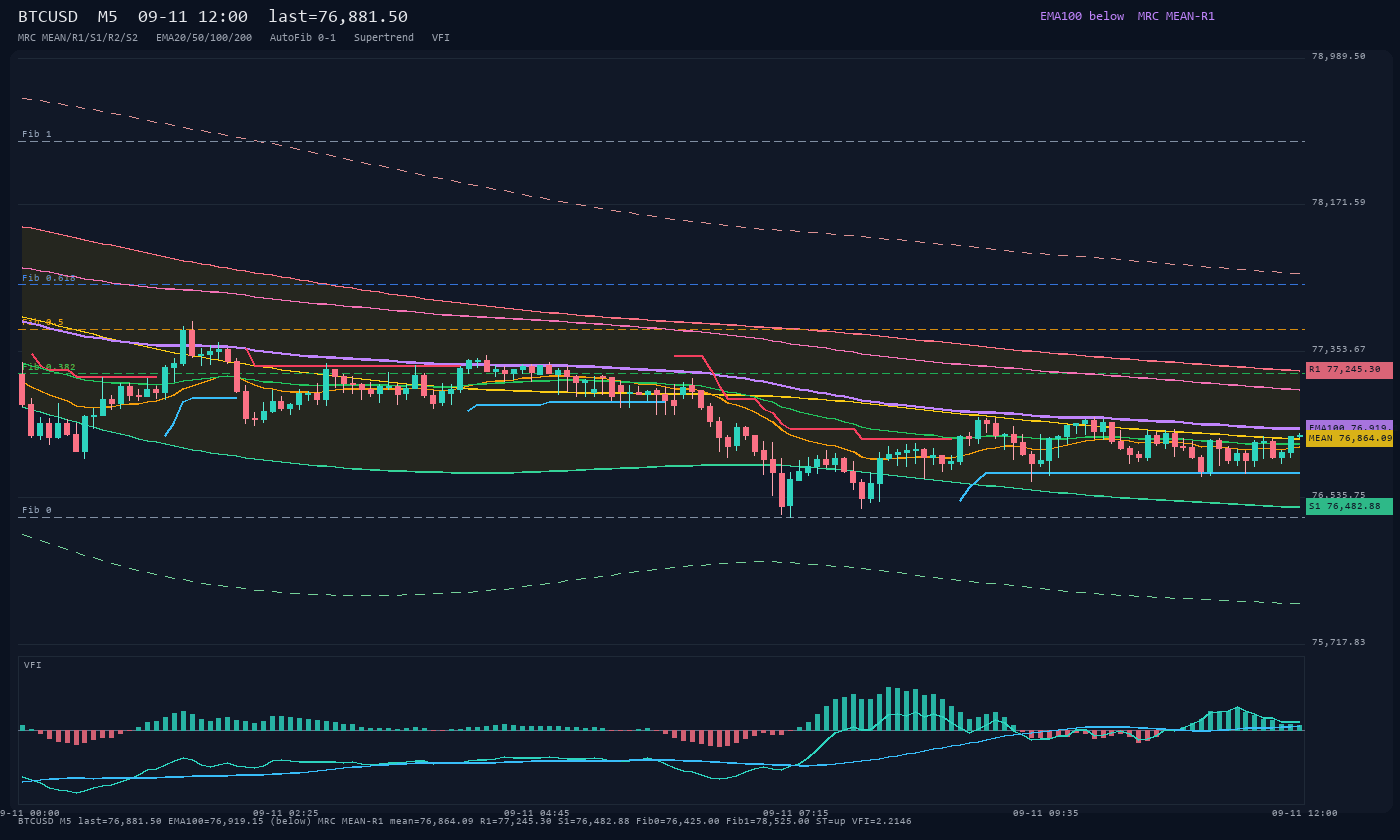Select the 09-11 12:00 time axis label
Viewport: 1400px width, 840px height.
point(1304,813)
